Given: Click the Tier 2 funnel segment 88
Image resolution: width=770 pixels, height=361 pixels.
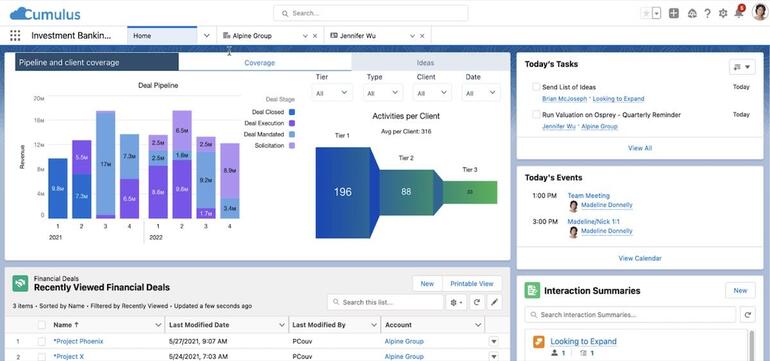Looking at the screenshot, I should tap(406, 192).
